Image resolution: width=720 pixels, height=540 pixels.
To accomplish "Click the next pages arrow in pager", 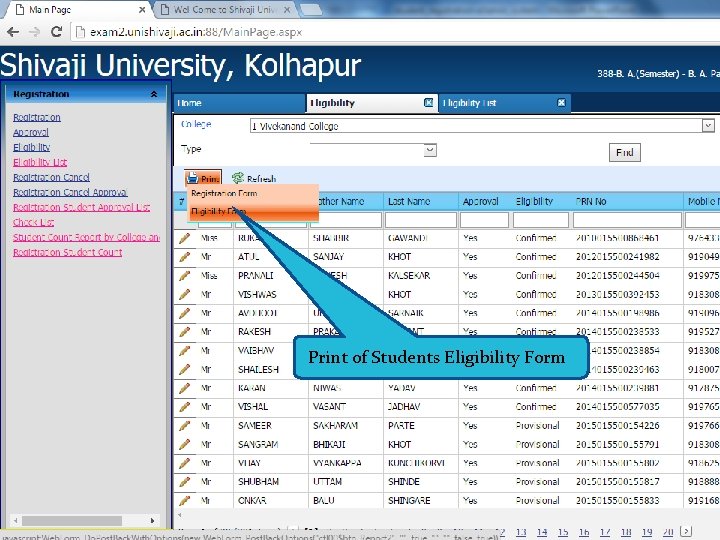I will click(x=686, y=531).
